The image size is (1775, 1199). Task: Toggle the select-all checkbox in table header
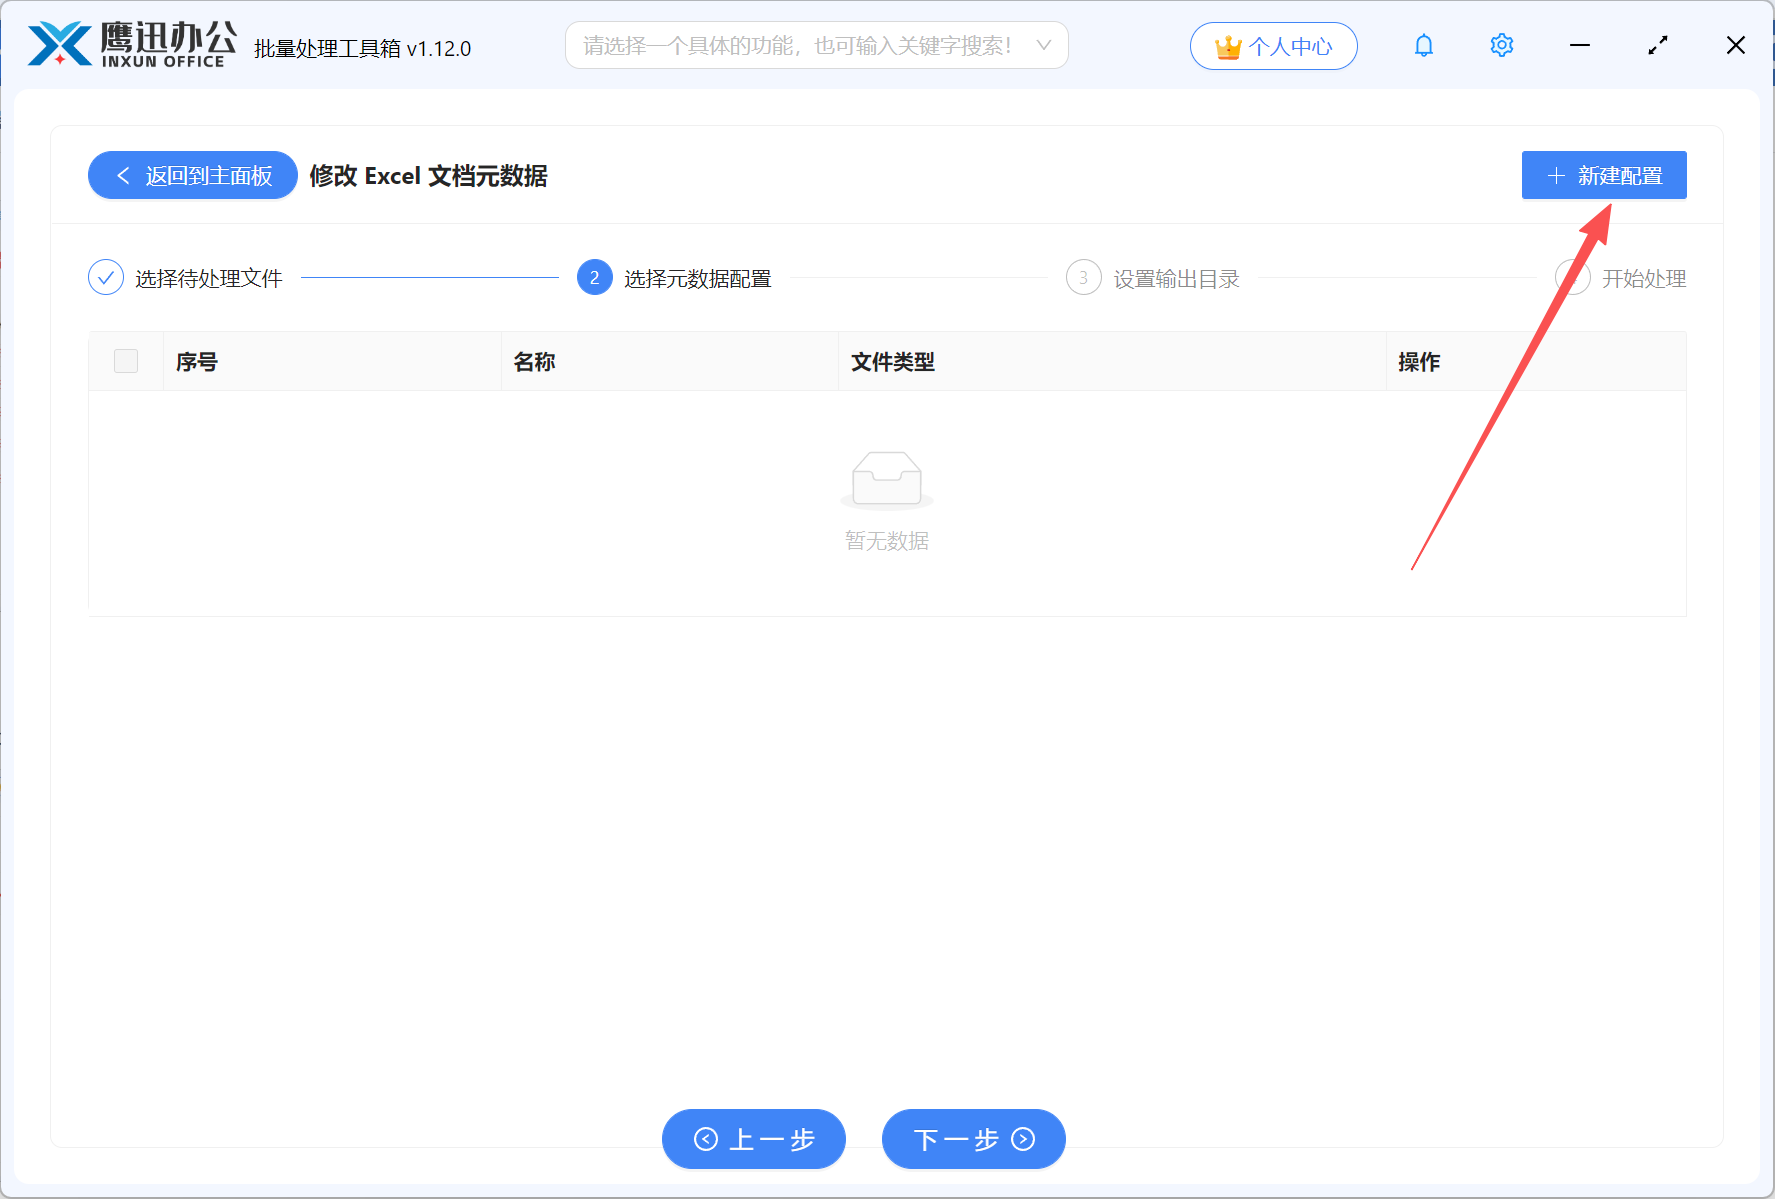(126, 361)
